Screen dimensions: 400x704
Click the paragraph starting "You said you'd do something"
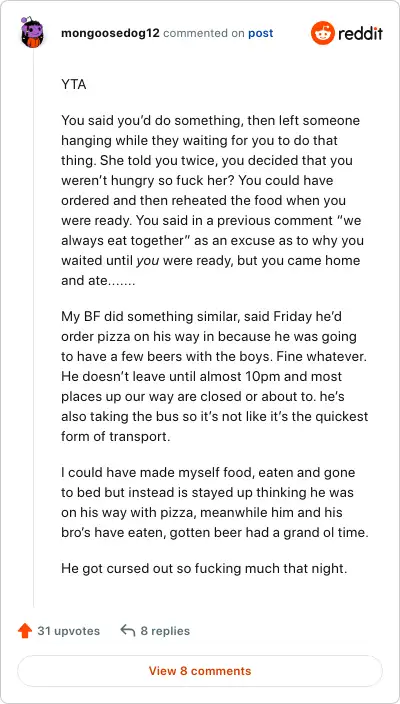(x=213, y=201)
